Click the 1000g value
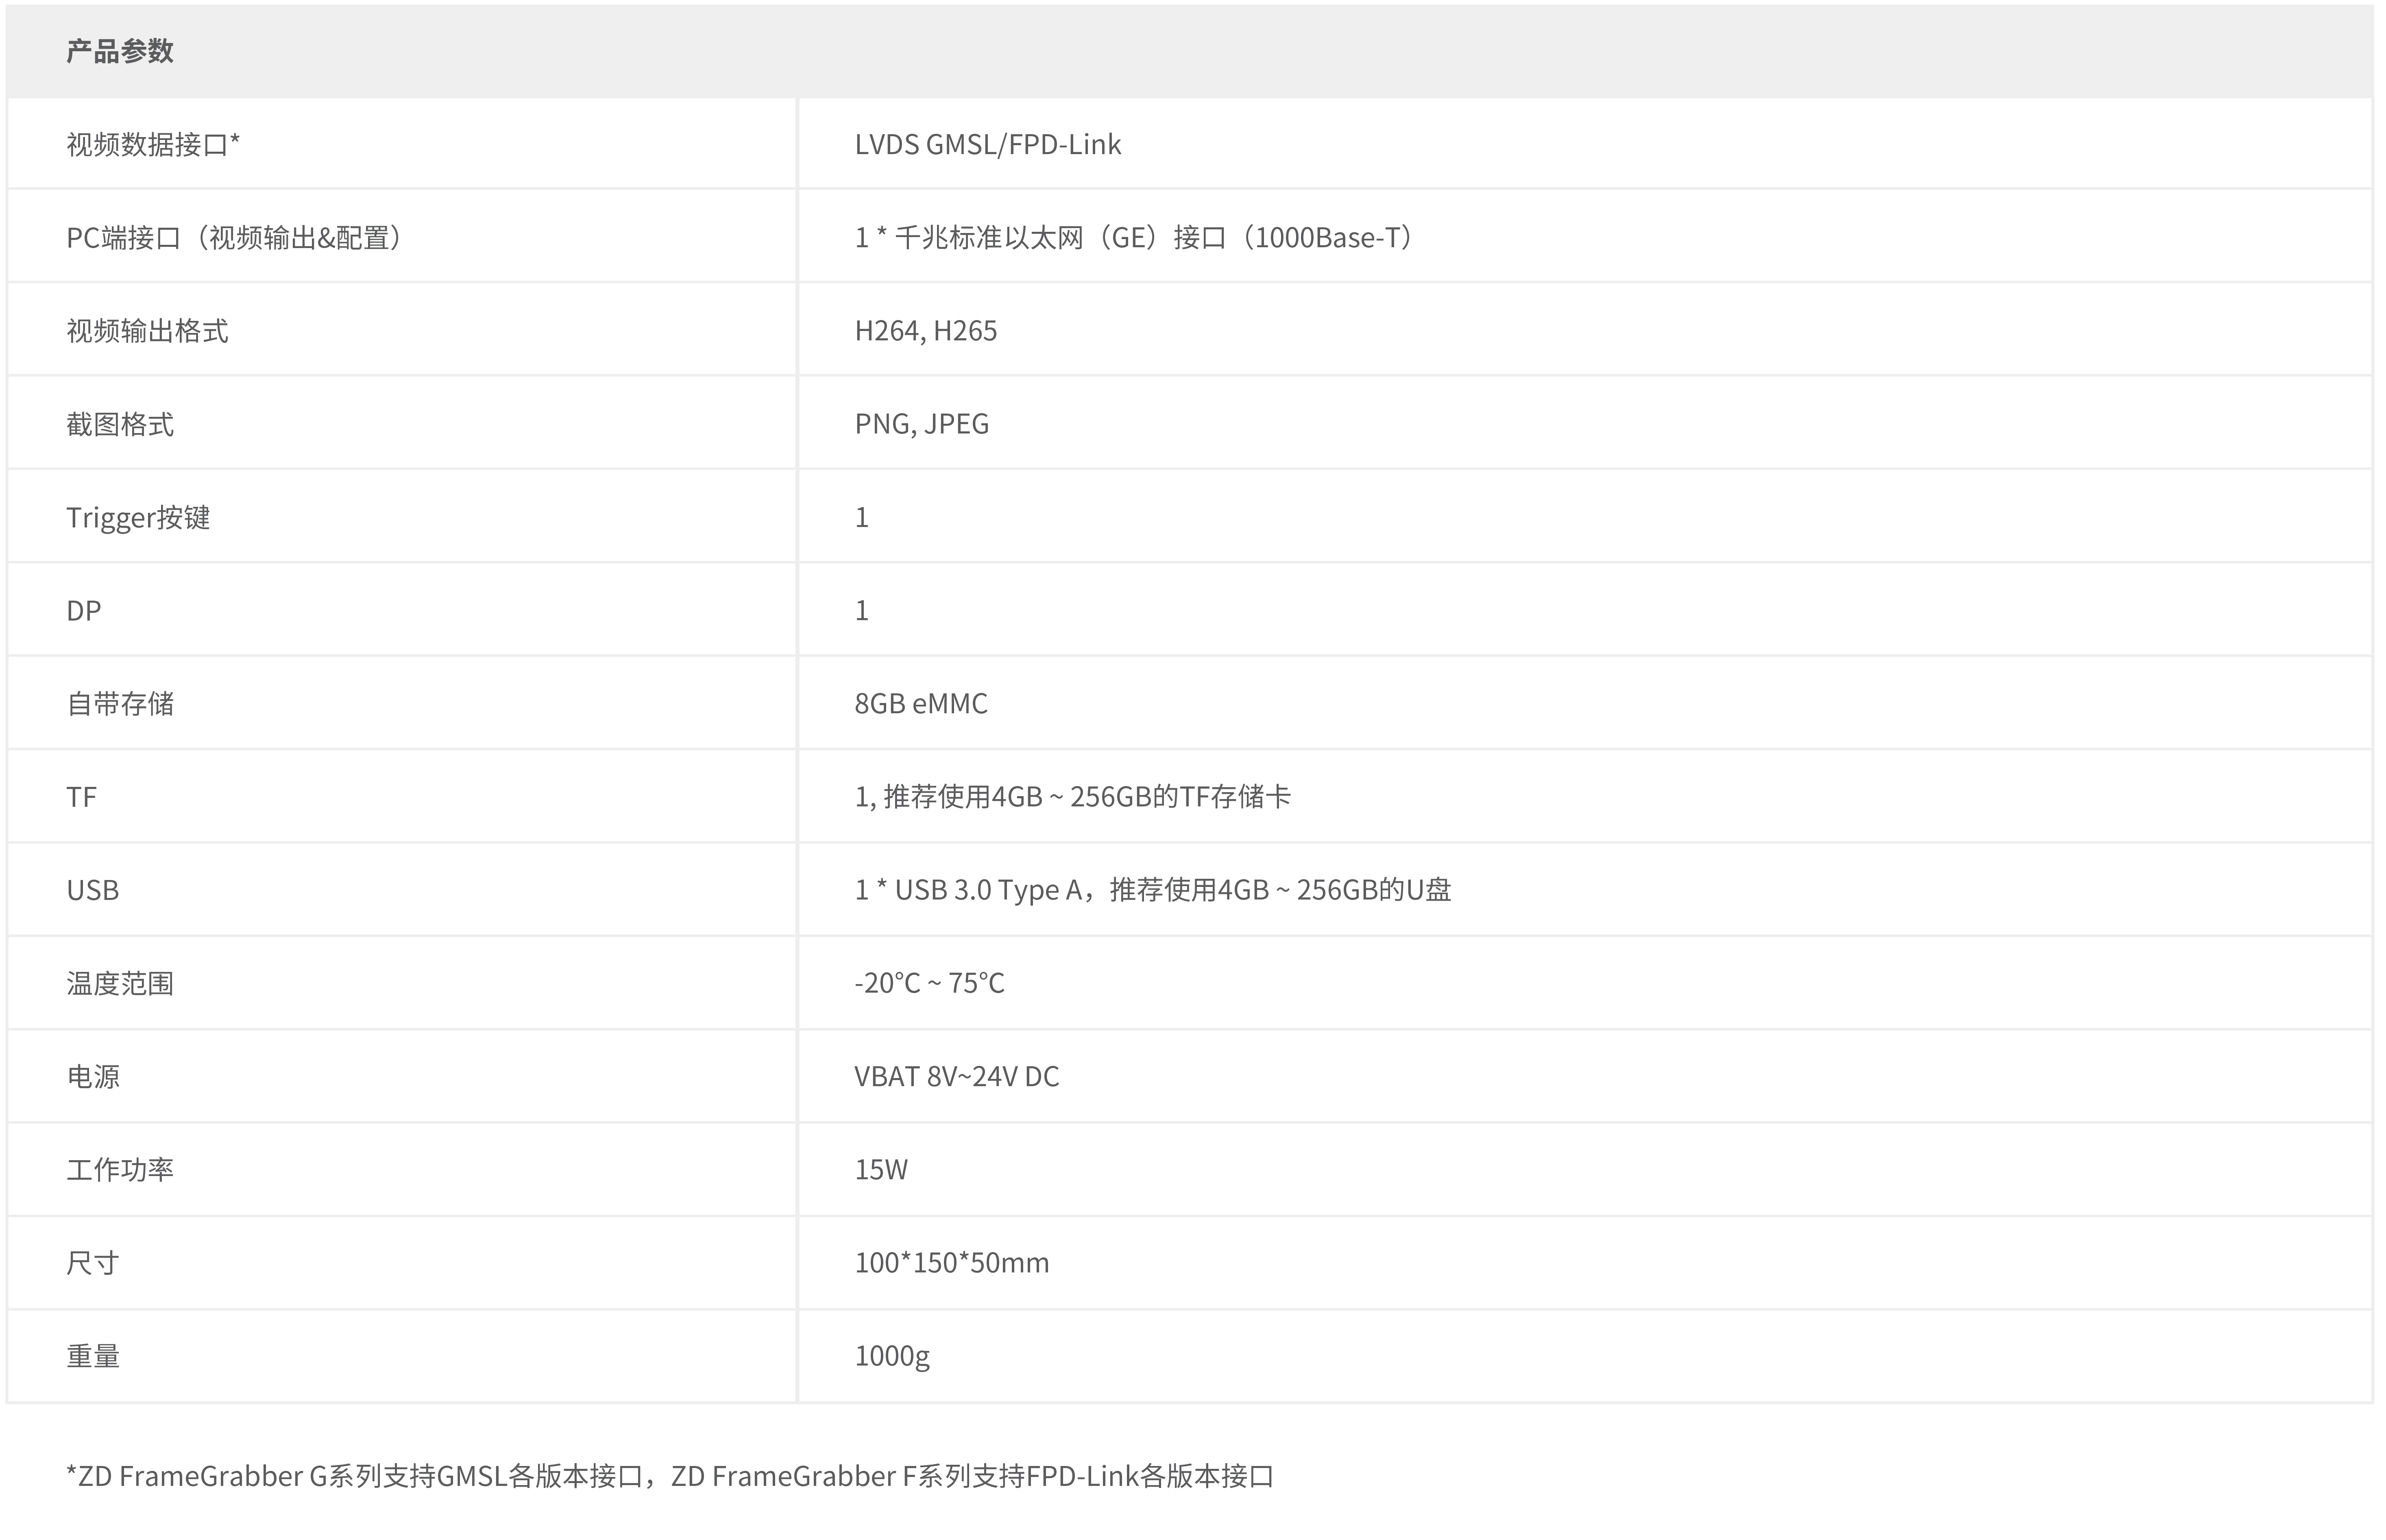This screenshot has height=1540, width=2386. coord(892,1356)
